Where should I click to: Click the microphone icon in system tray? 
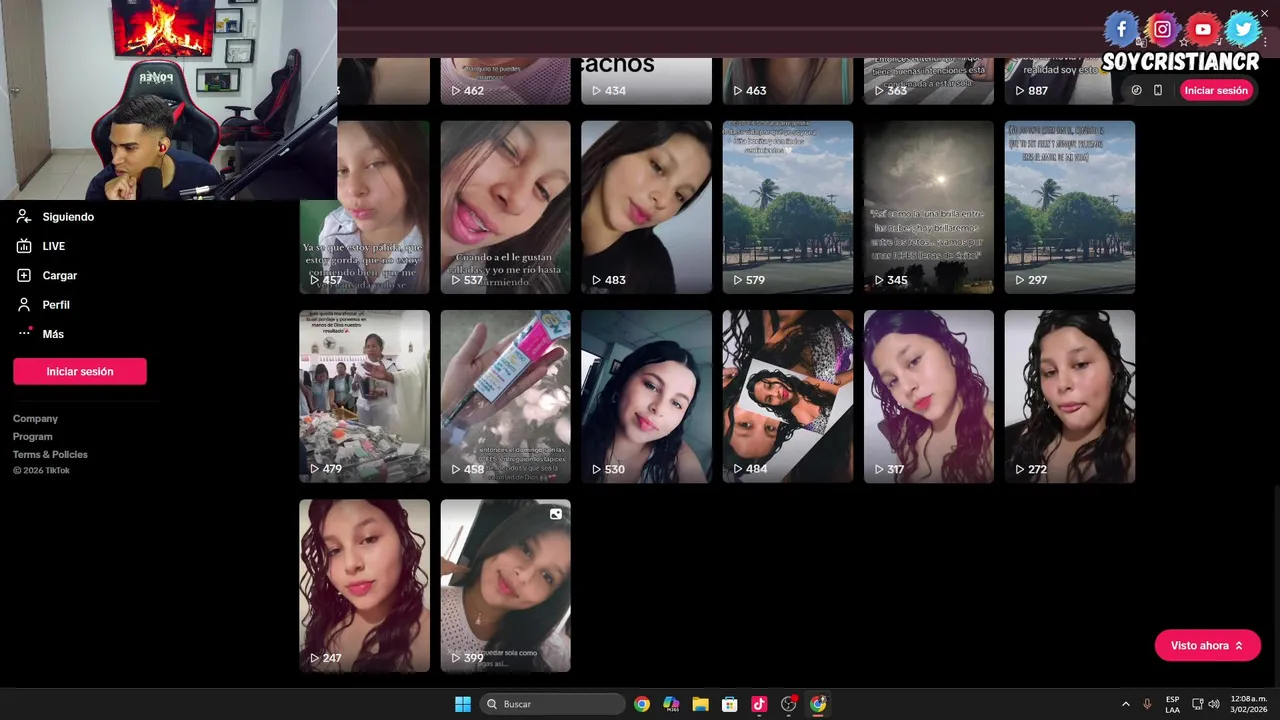click(x=1147, y=704)
